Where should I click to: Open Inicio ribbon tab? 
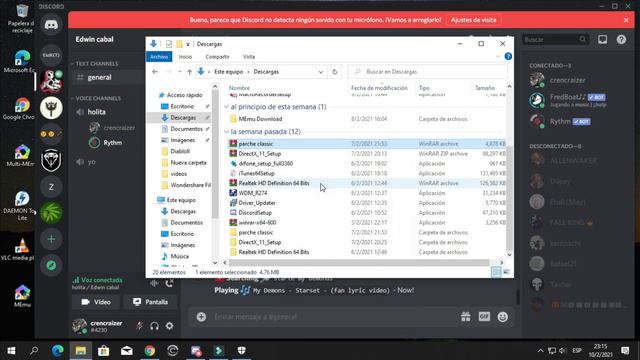coord(185,57)
